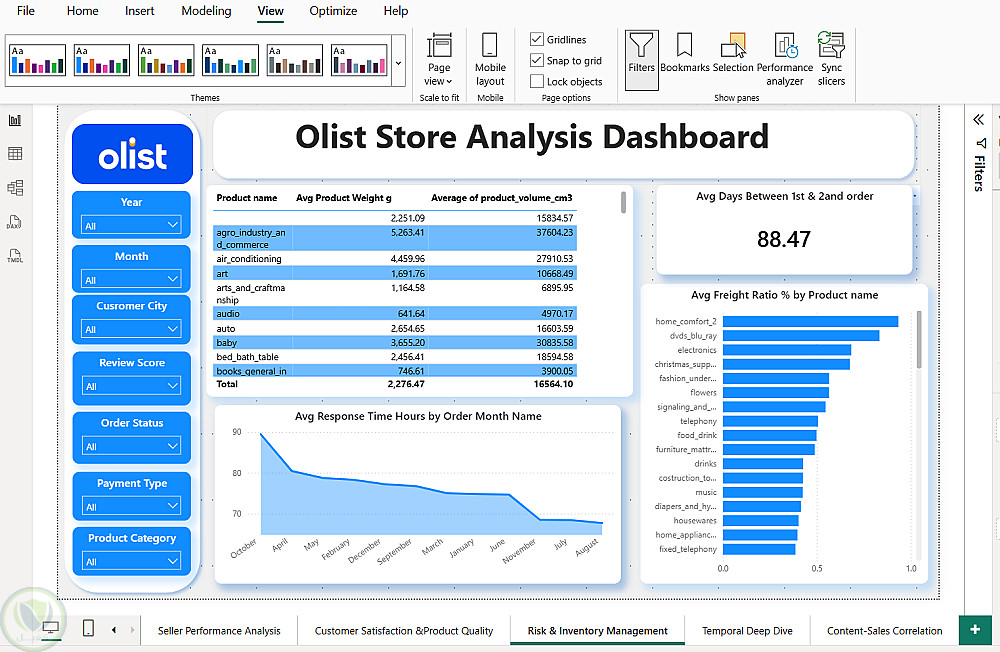Open the Table view in left sidebar

pyautogui.click(x=15, y=154)
